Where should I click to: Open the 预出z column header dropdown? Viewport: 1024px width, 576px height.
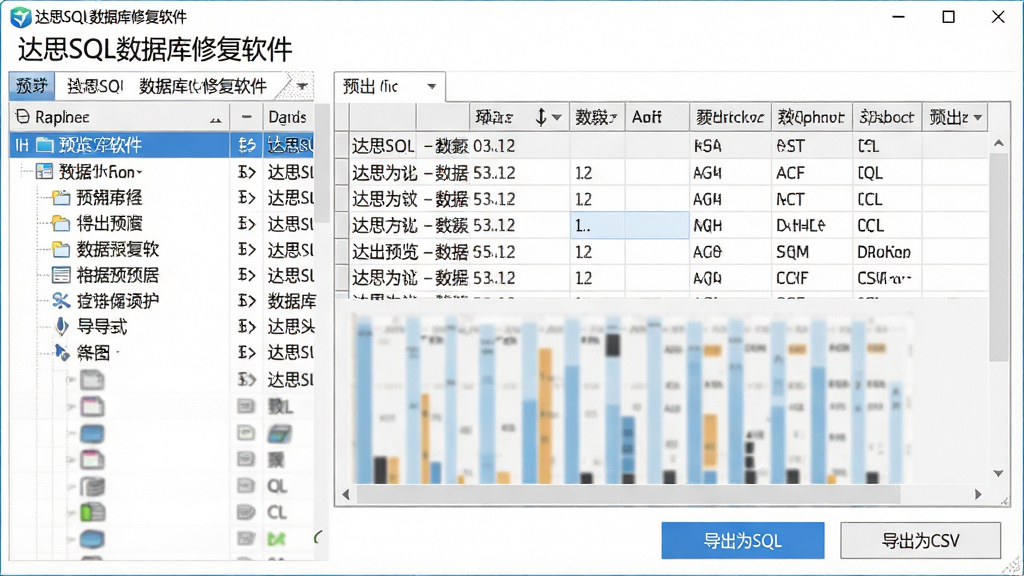click(x=978, y=118)
